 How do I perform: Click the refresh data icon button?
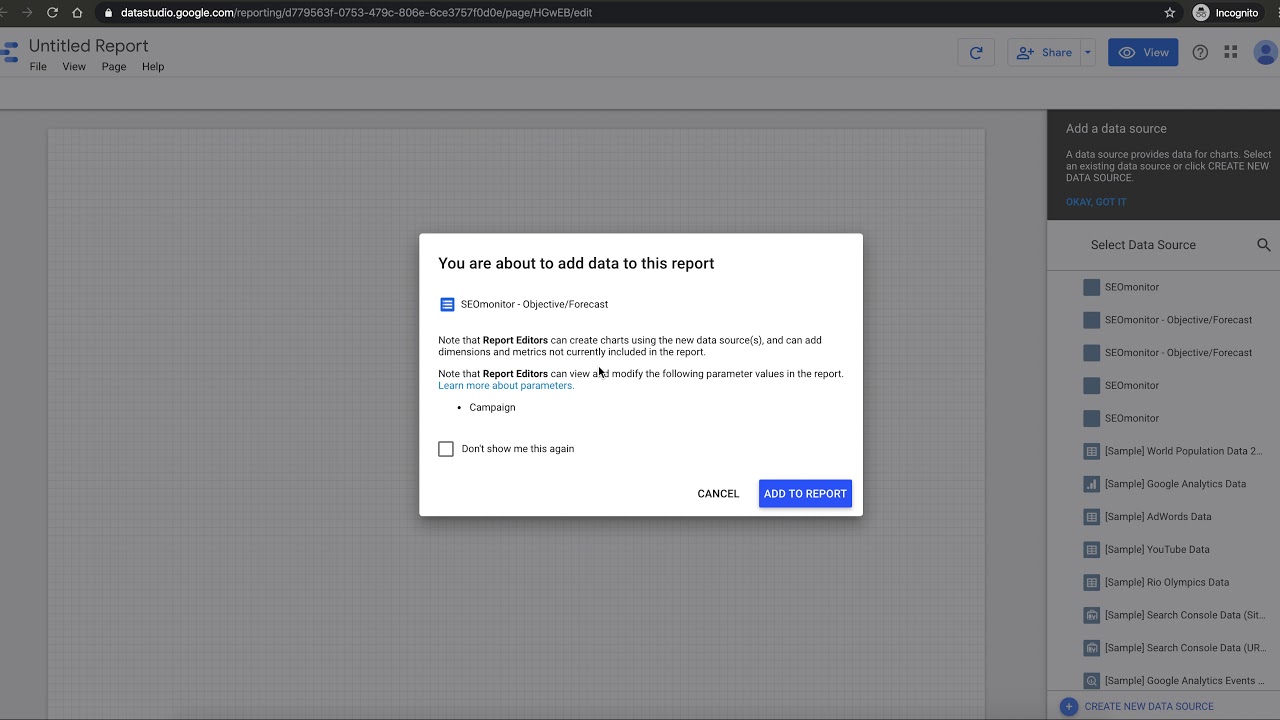[x=976, y=53]
